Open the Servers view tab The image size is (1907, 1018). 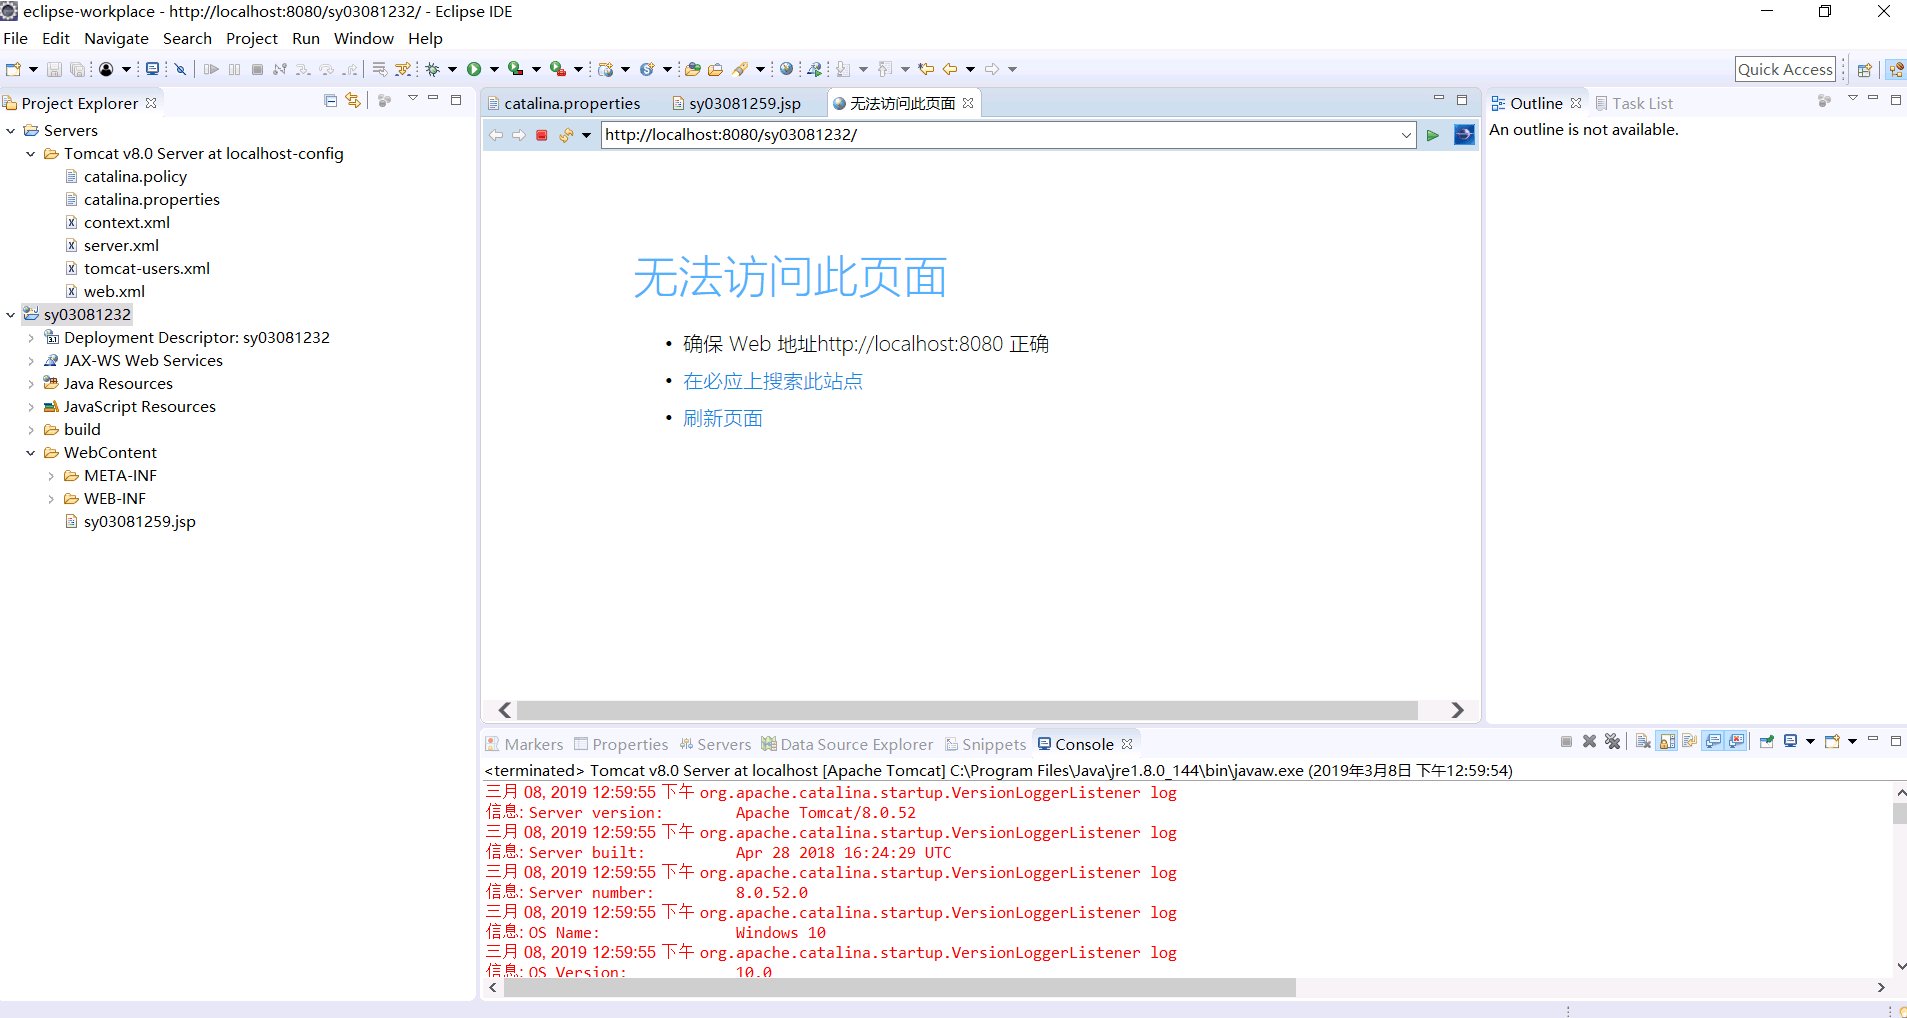[715, 745]
